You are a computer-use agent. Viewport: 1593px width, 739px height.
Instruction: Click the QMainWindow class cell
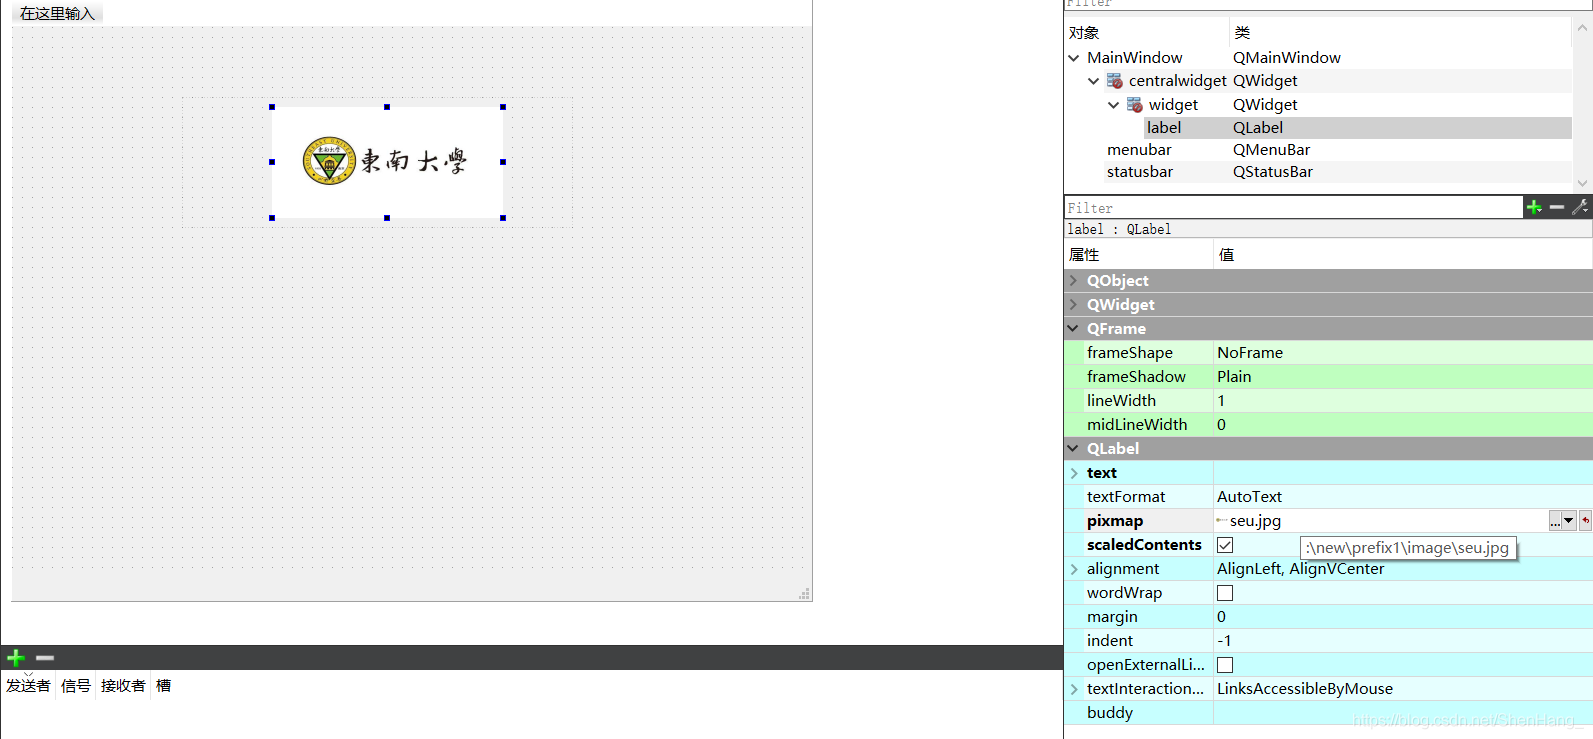tap(1287, 58)
